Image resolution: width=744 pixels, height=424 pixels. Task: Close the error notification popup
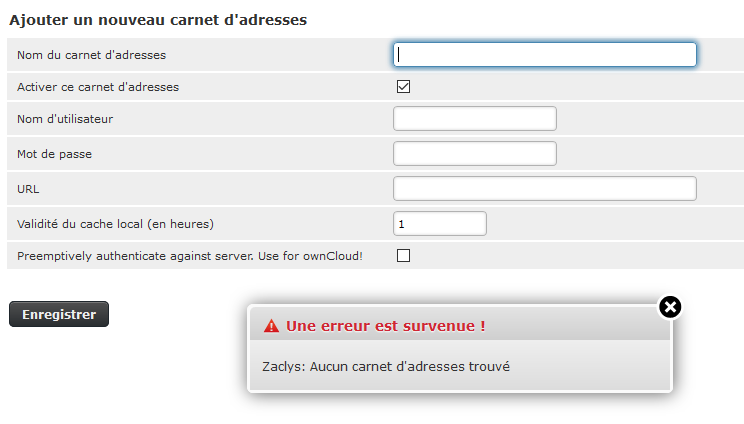coord(671,307)
